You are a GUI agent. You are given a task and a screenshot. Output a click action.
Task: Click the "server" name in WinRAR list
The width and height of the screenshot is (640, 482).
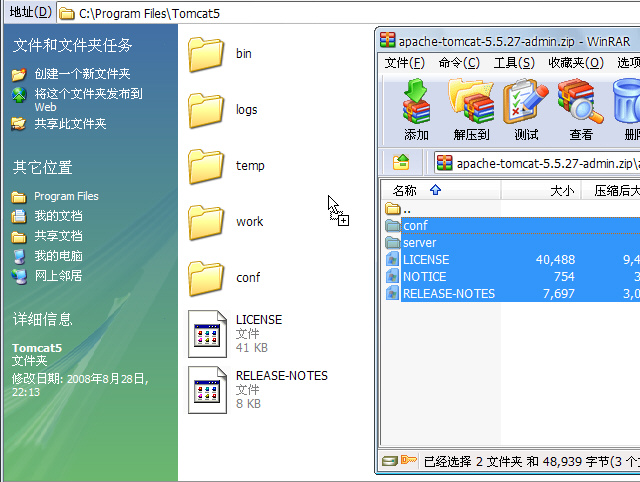420,243
